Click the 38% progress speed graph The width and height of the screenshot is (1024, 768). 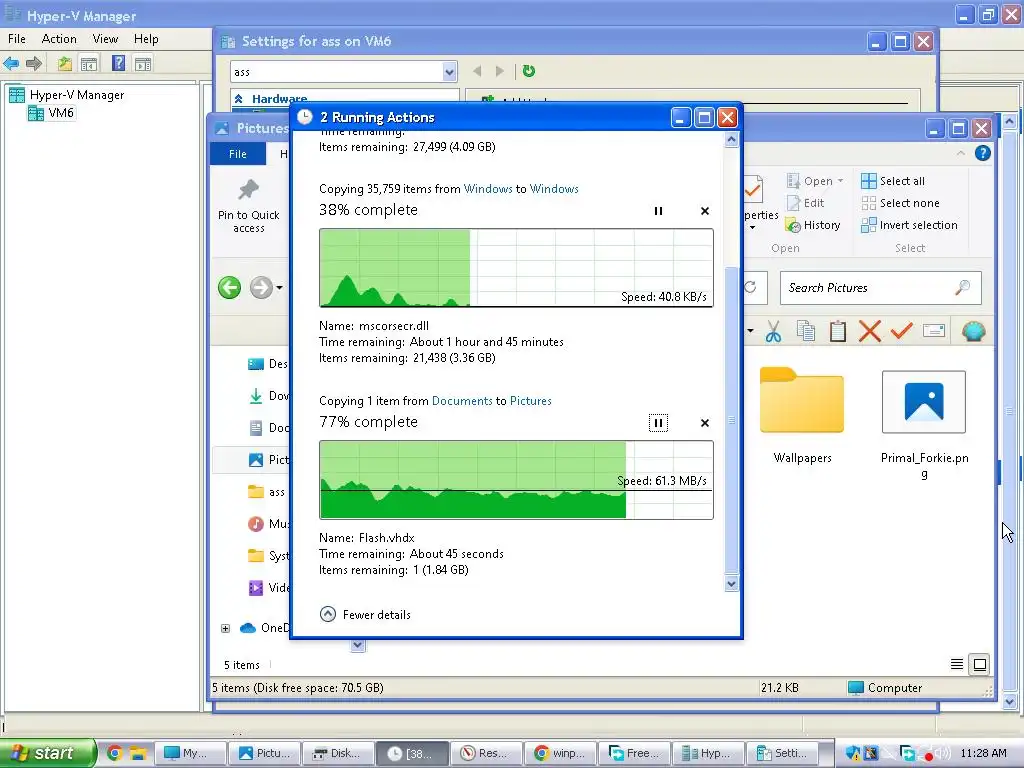[x=516, y=268]
